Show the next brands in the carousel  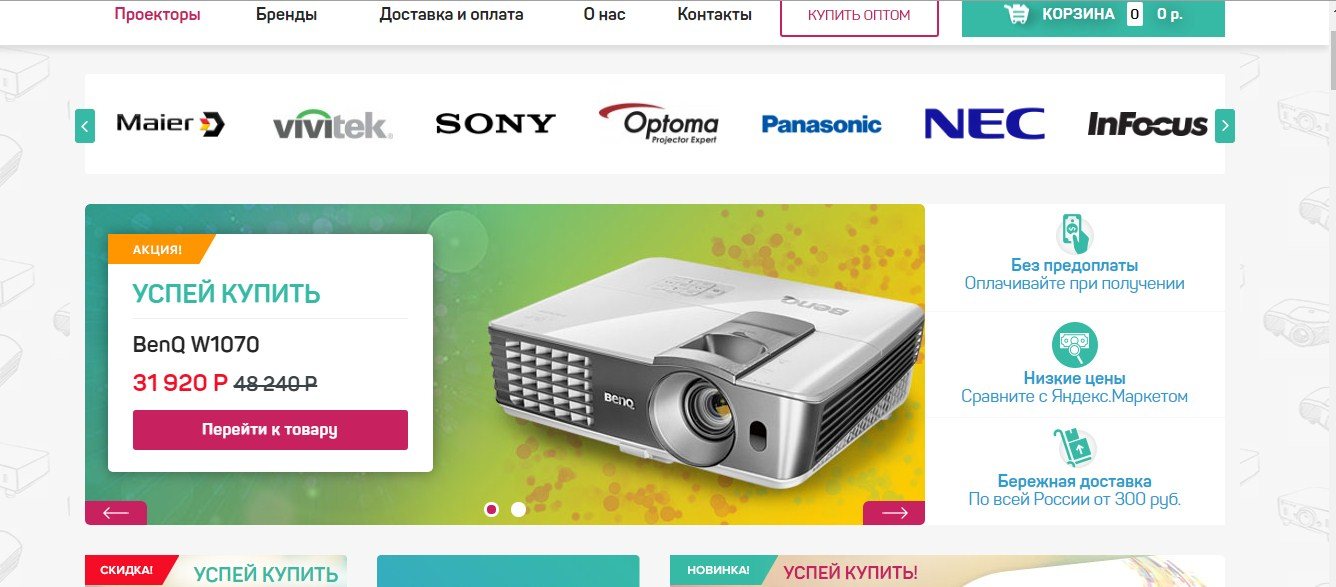1225,126
